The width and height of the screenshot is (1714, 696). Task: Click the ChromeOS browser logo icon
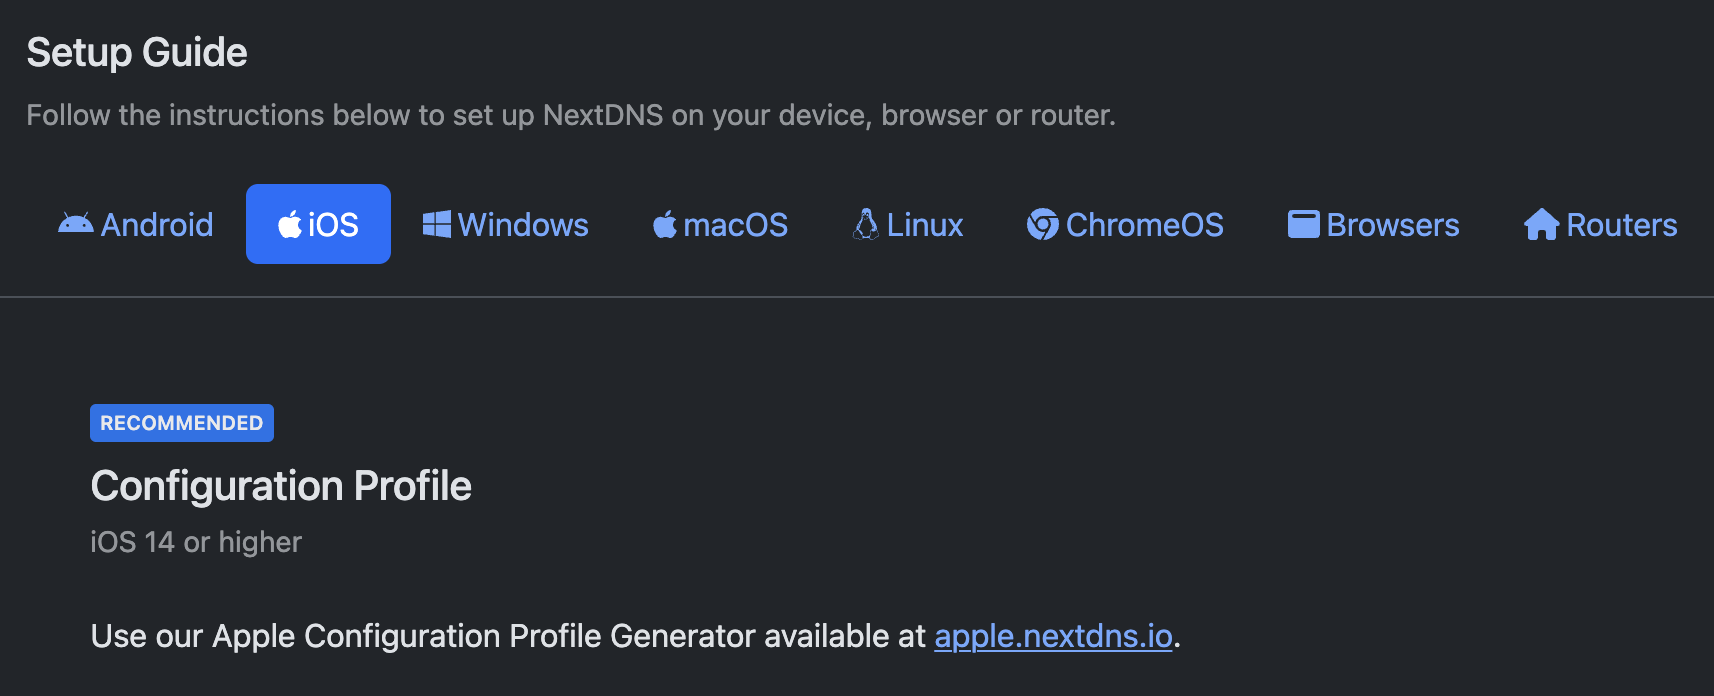click(x=1042, y=224)
